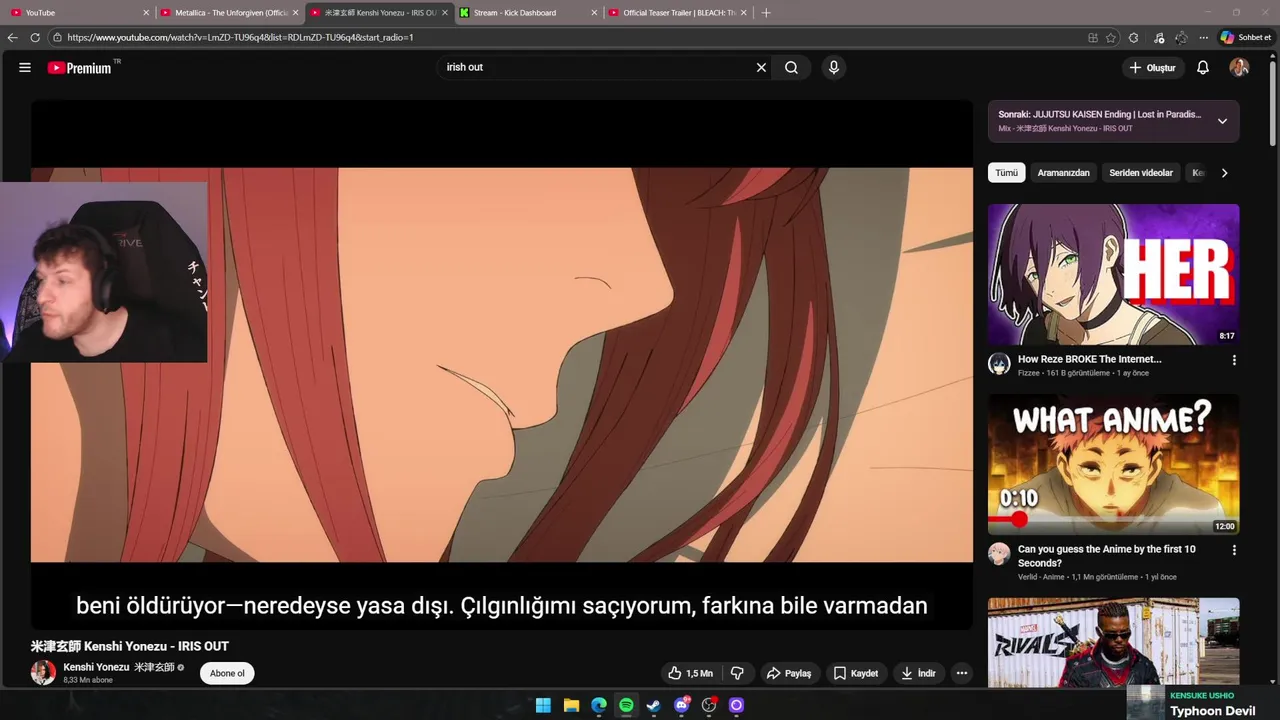Open Windows Start menu
The height and width of the screenshot is (720, 1280).
point(543,705)
